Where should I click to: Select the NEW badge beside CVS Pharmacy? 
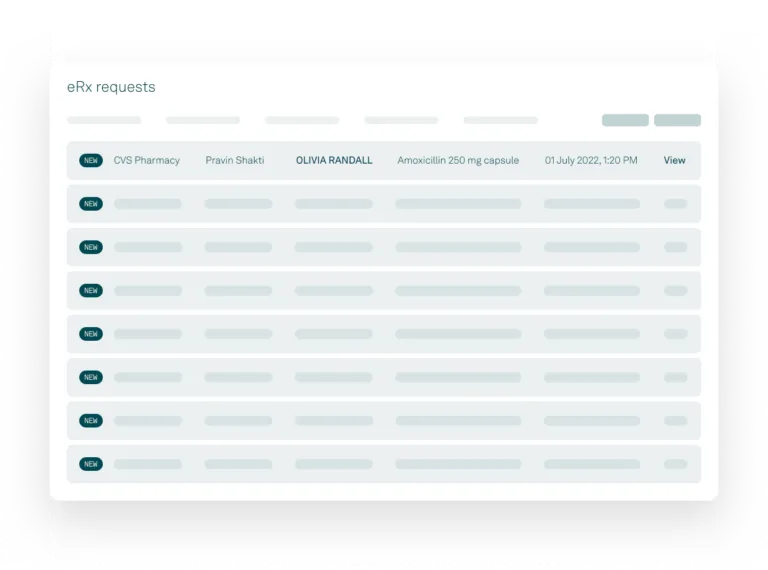tap(91, 161)
